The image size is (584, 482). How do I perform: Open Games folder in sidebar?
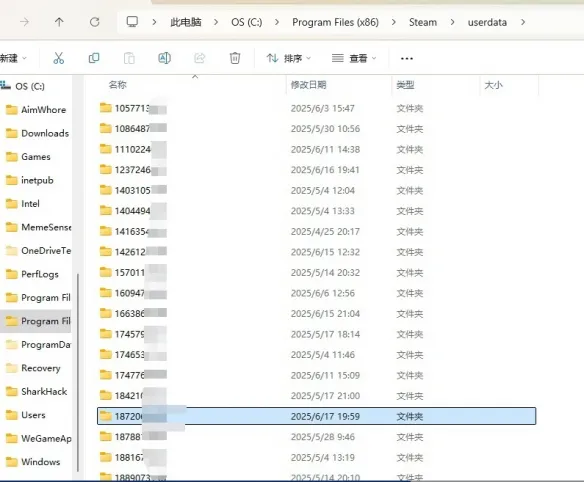28,157
